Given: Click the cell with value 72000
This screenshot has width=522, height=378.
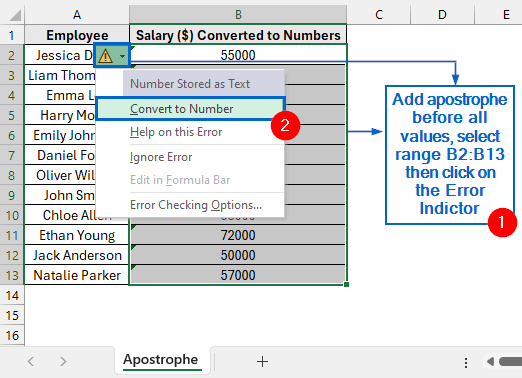Looking at the screenshot, I should click(x=238, y=235).
